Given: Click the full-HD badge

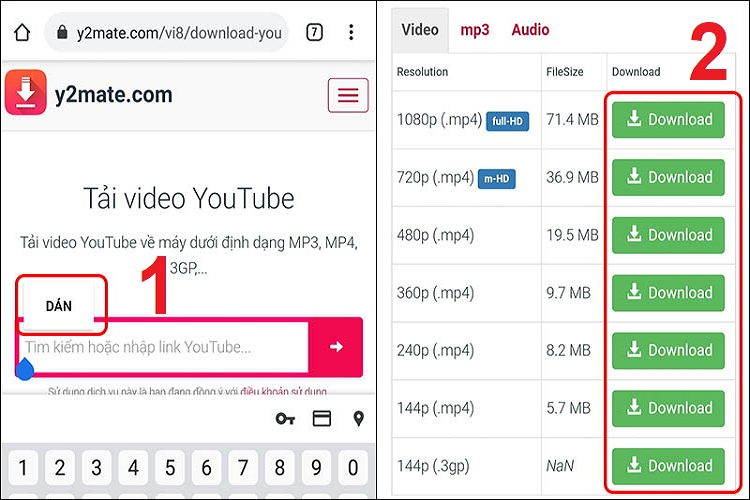Looking at the screenshot, I should pyautogui.click(x=507, y=121).
